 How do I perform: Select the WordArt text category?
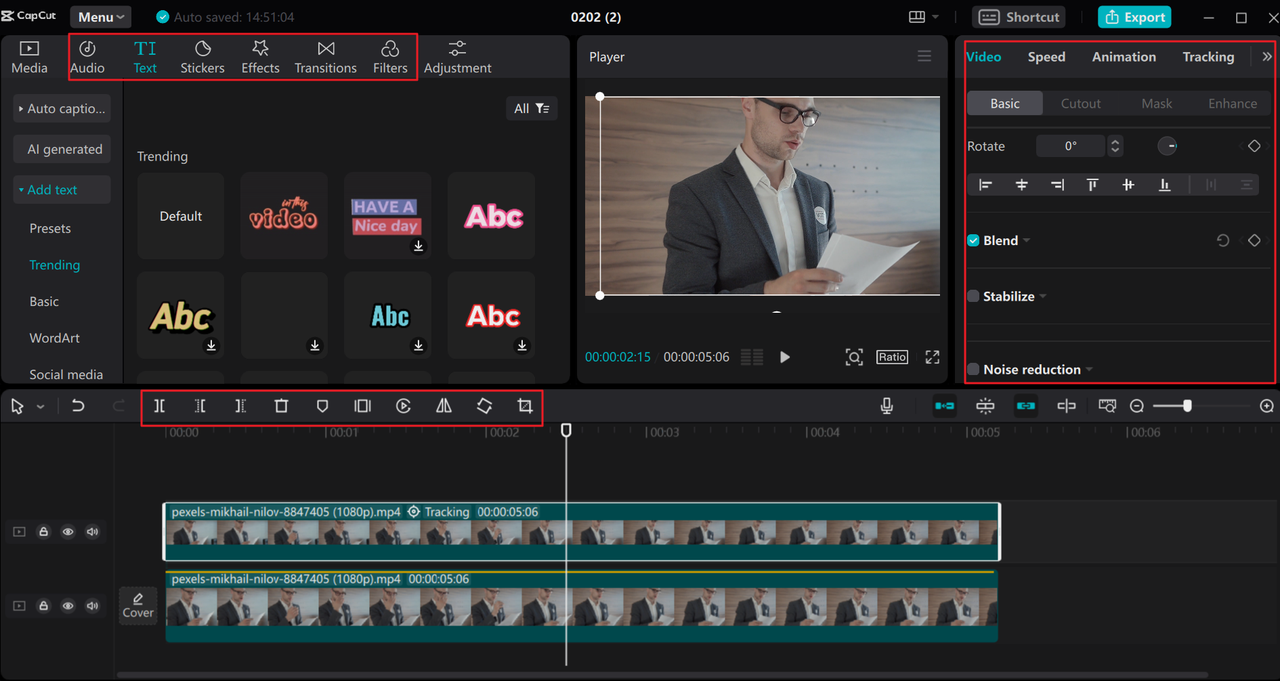[x=54, y=338]
